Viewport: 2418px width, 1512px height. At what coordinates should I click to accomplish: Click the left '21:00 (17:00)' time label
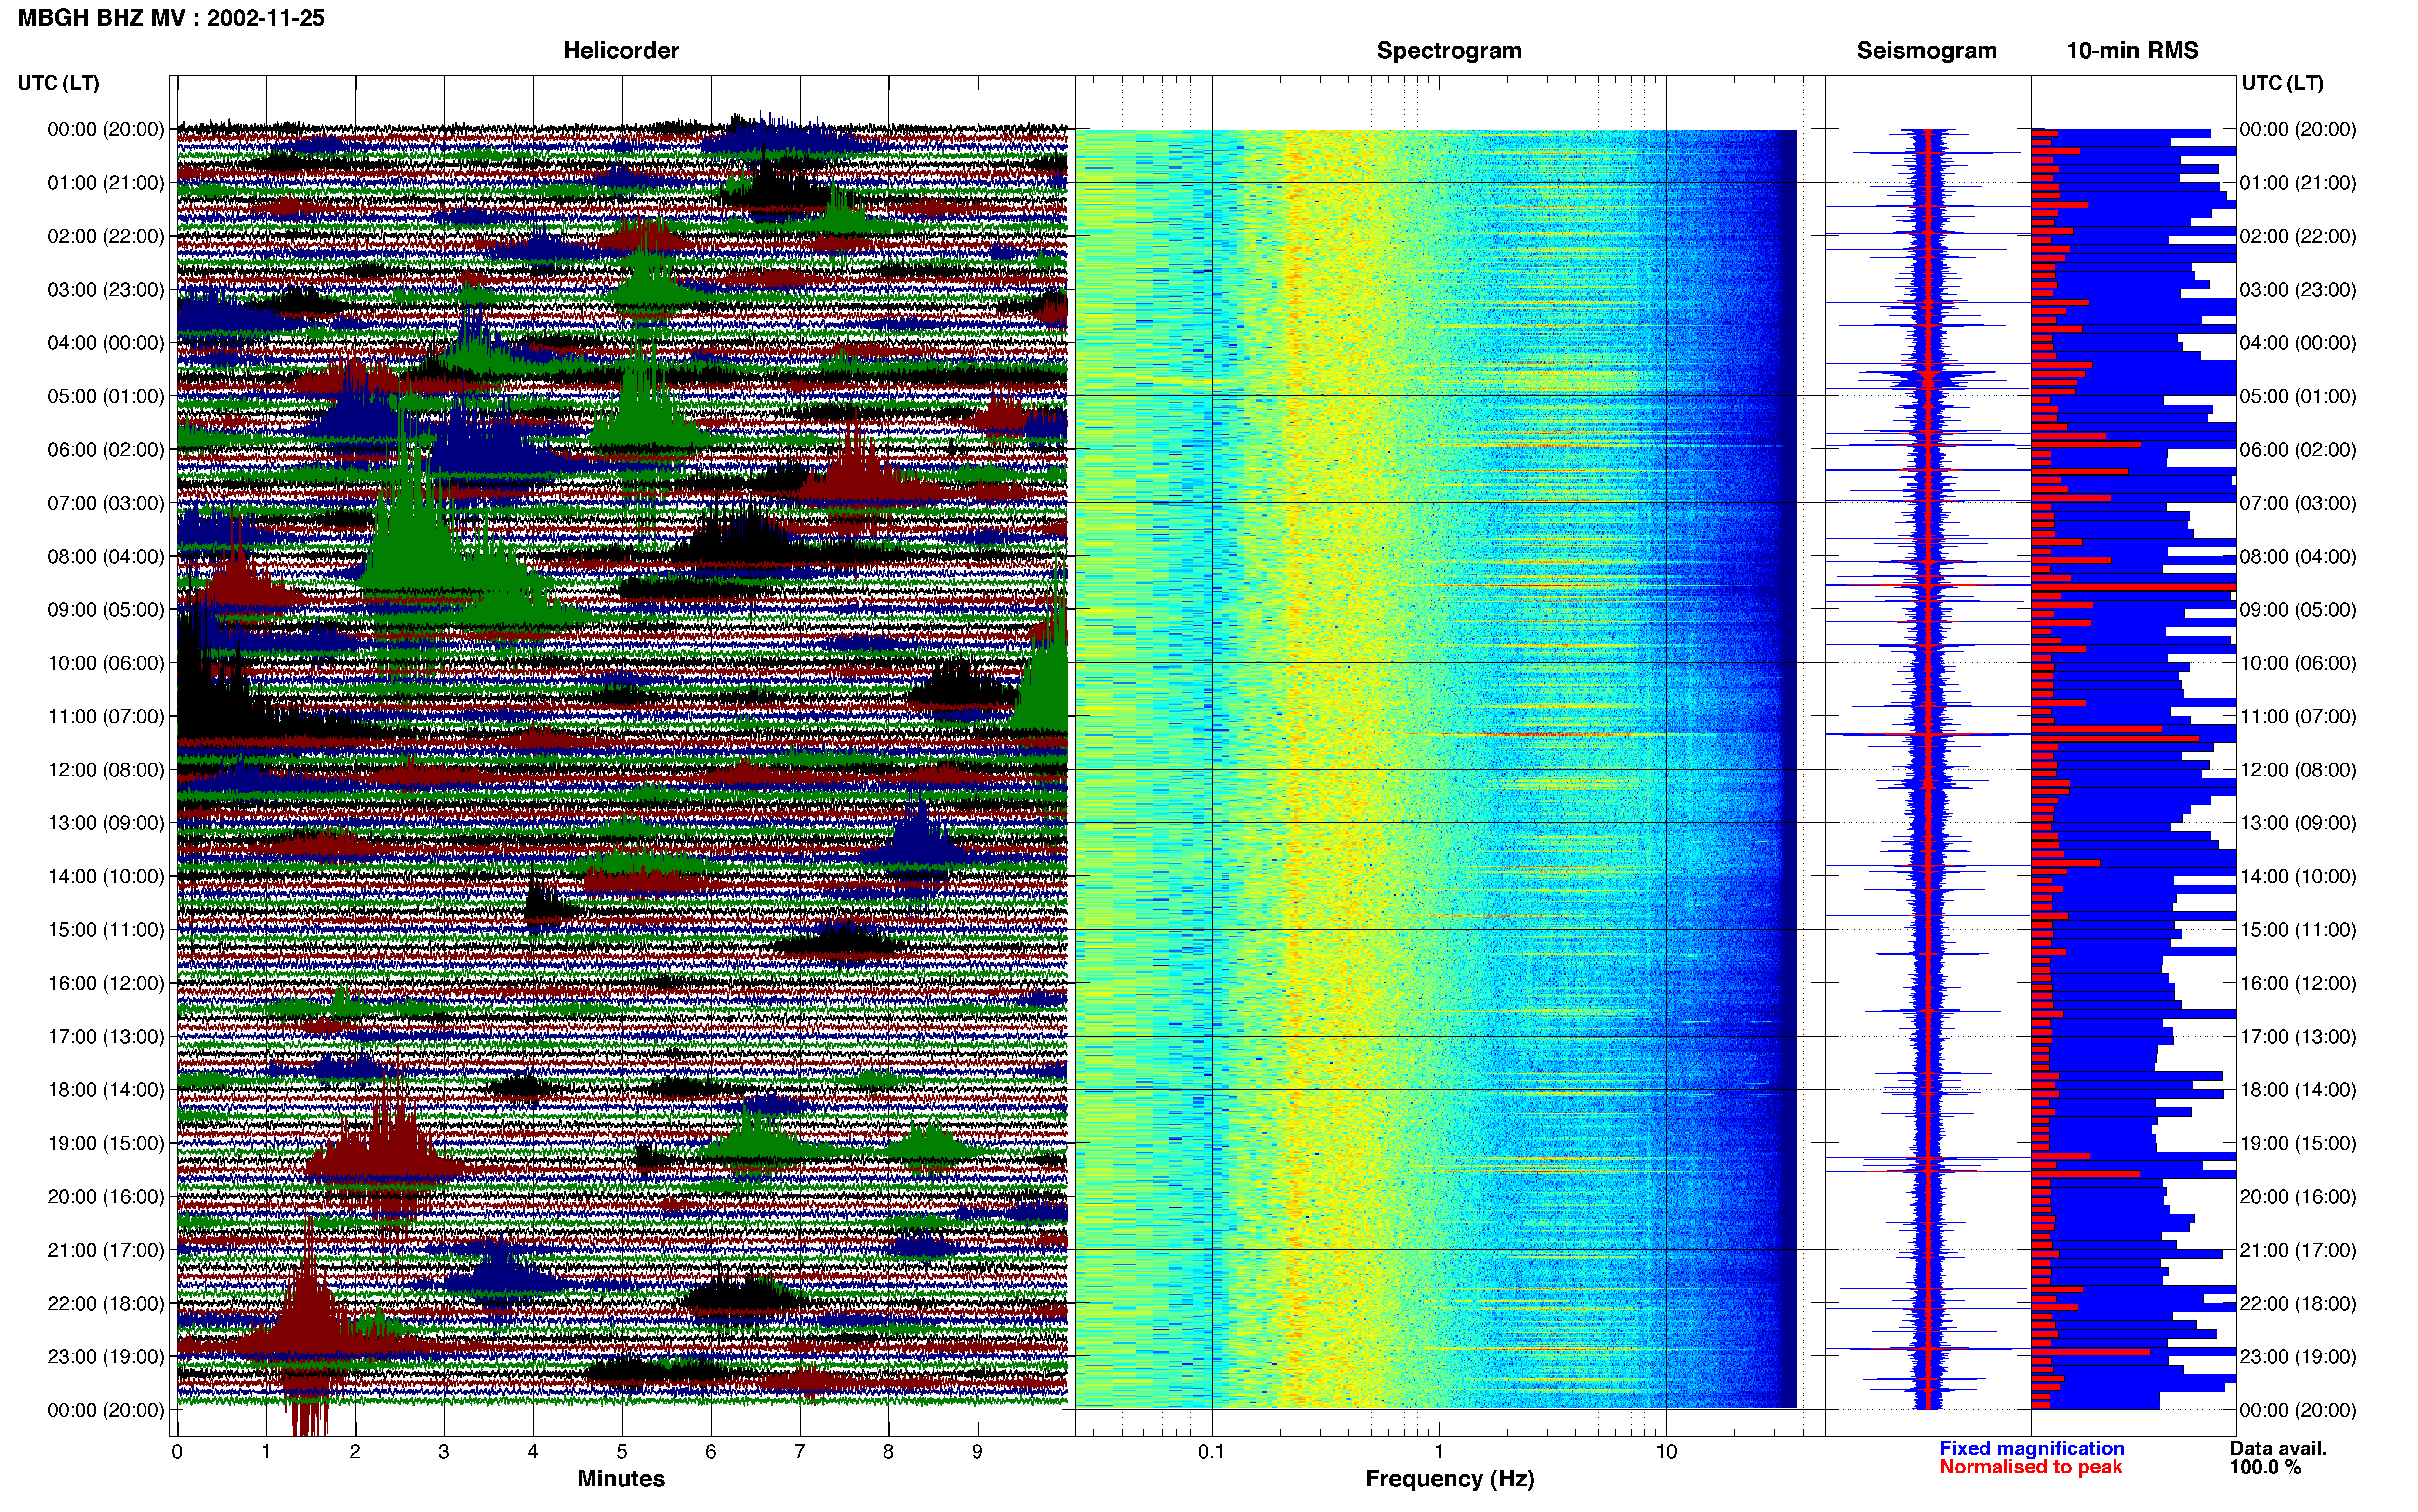tap(106, 1250)
